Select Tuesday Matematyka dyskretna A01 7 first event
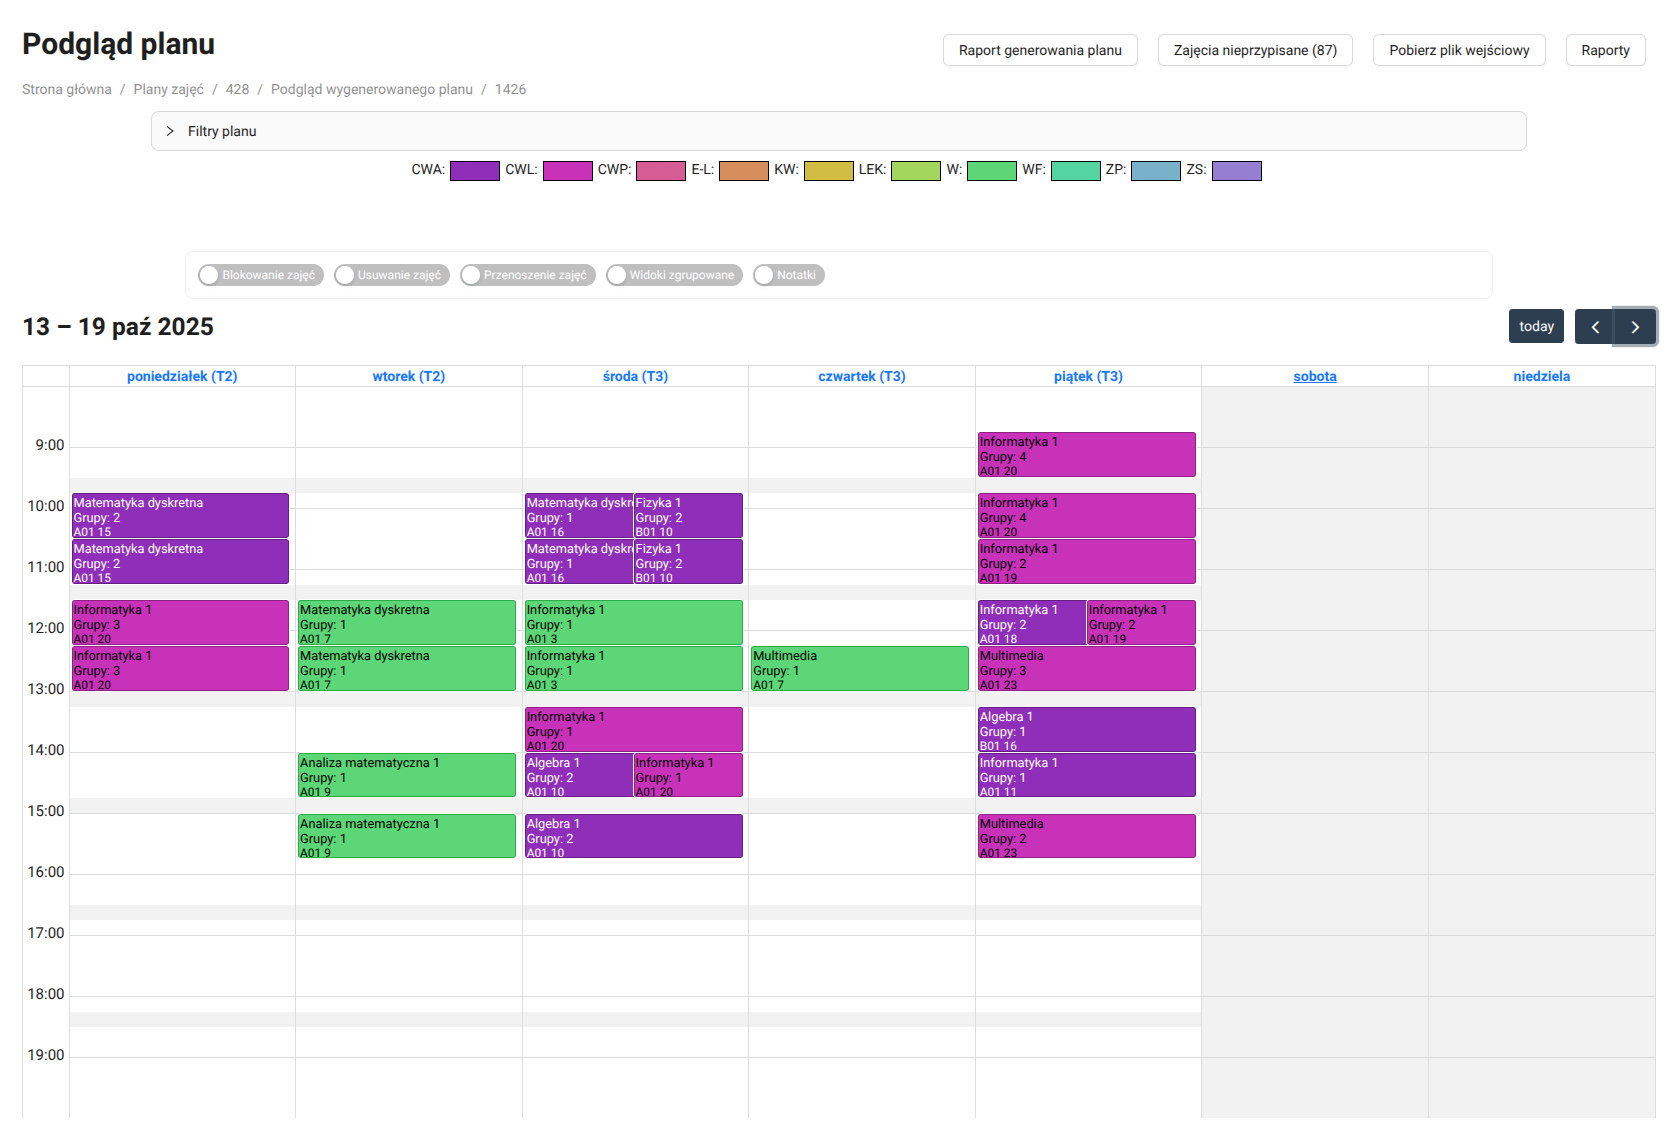Image resolution: width=1666 pixels, height=1144 pixels. [407, 623]
